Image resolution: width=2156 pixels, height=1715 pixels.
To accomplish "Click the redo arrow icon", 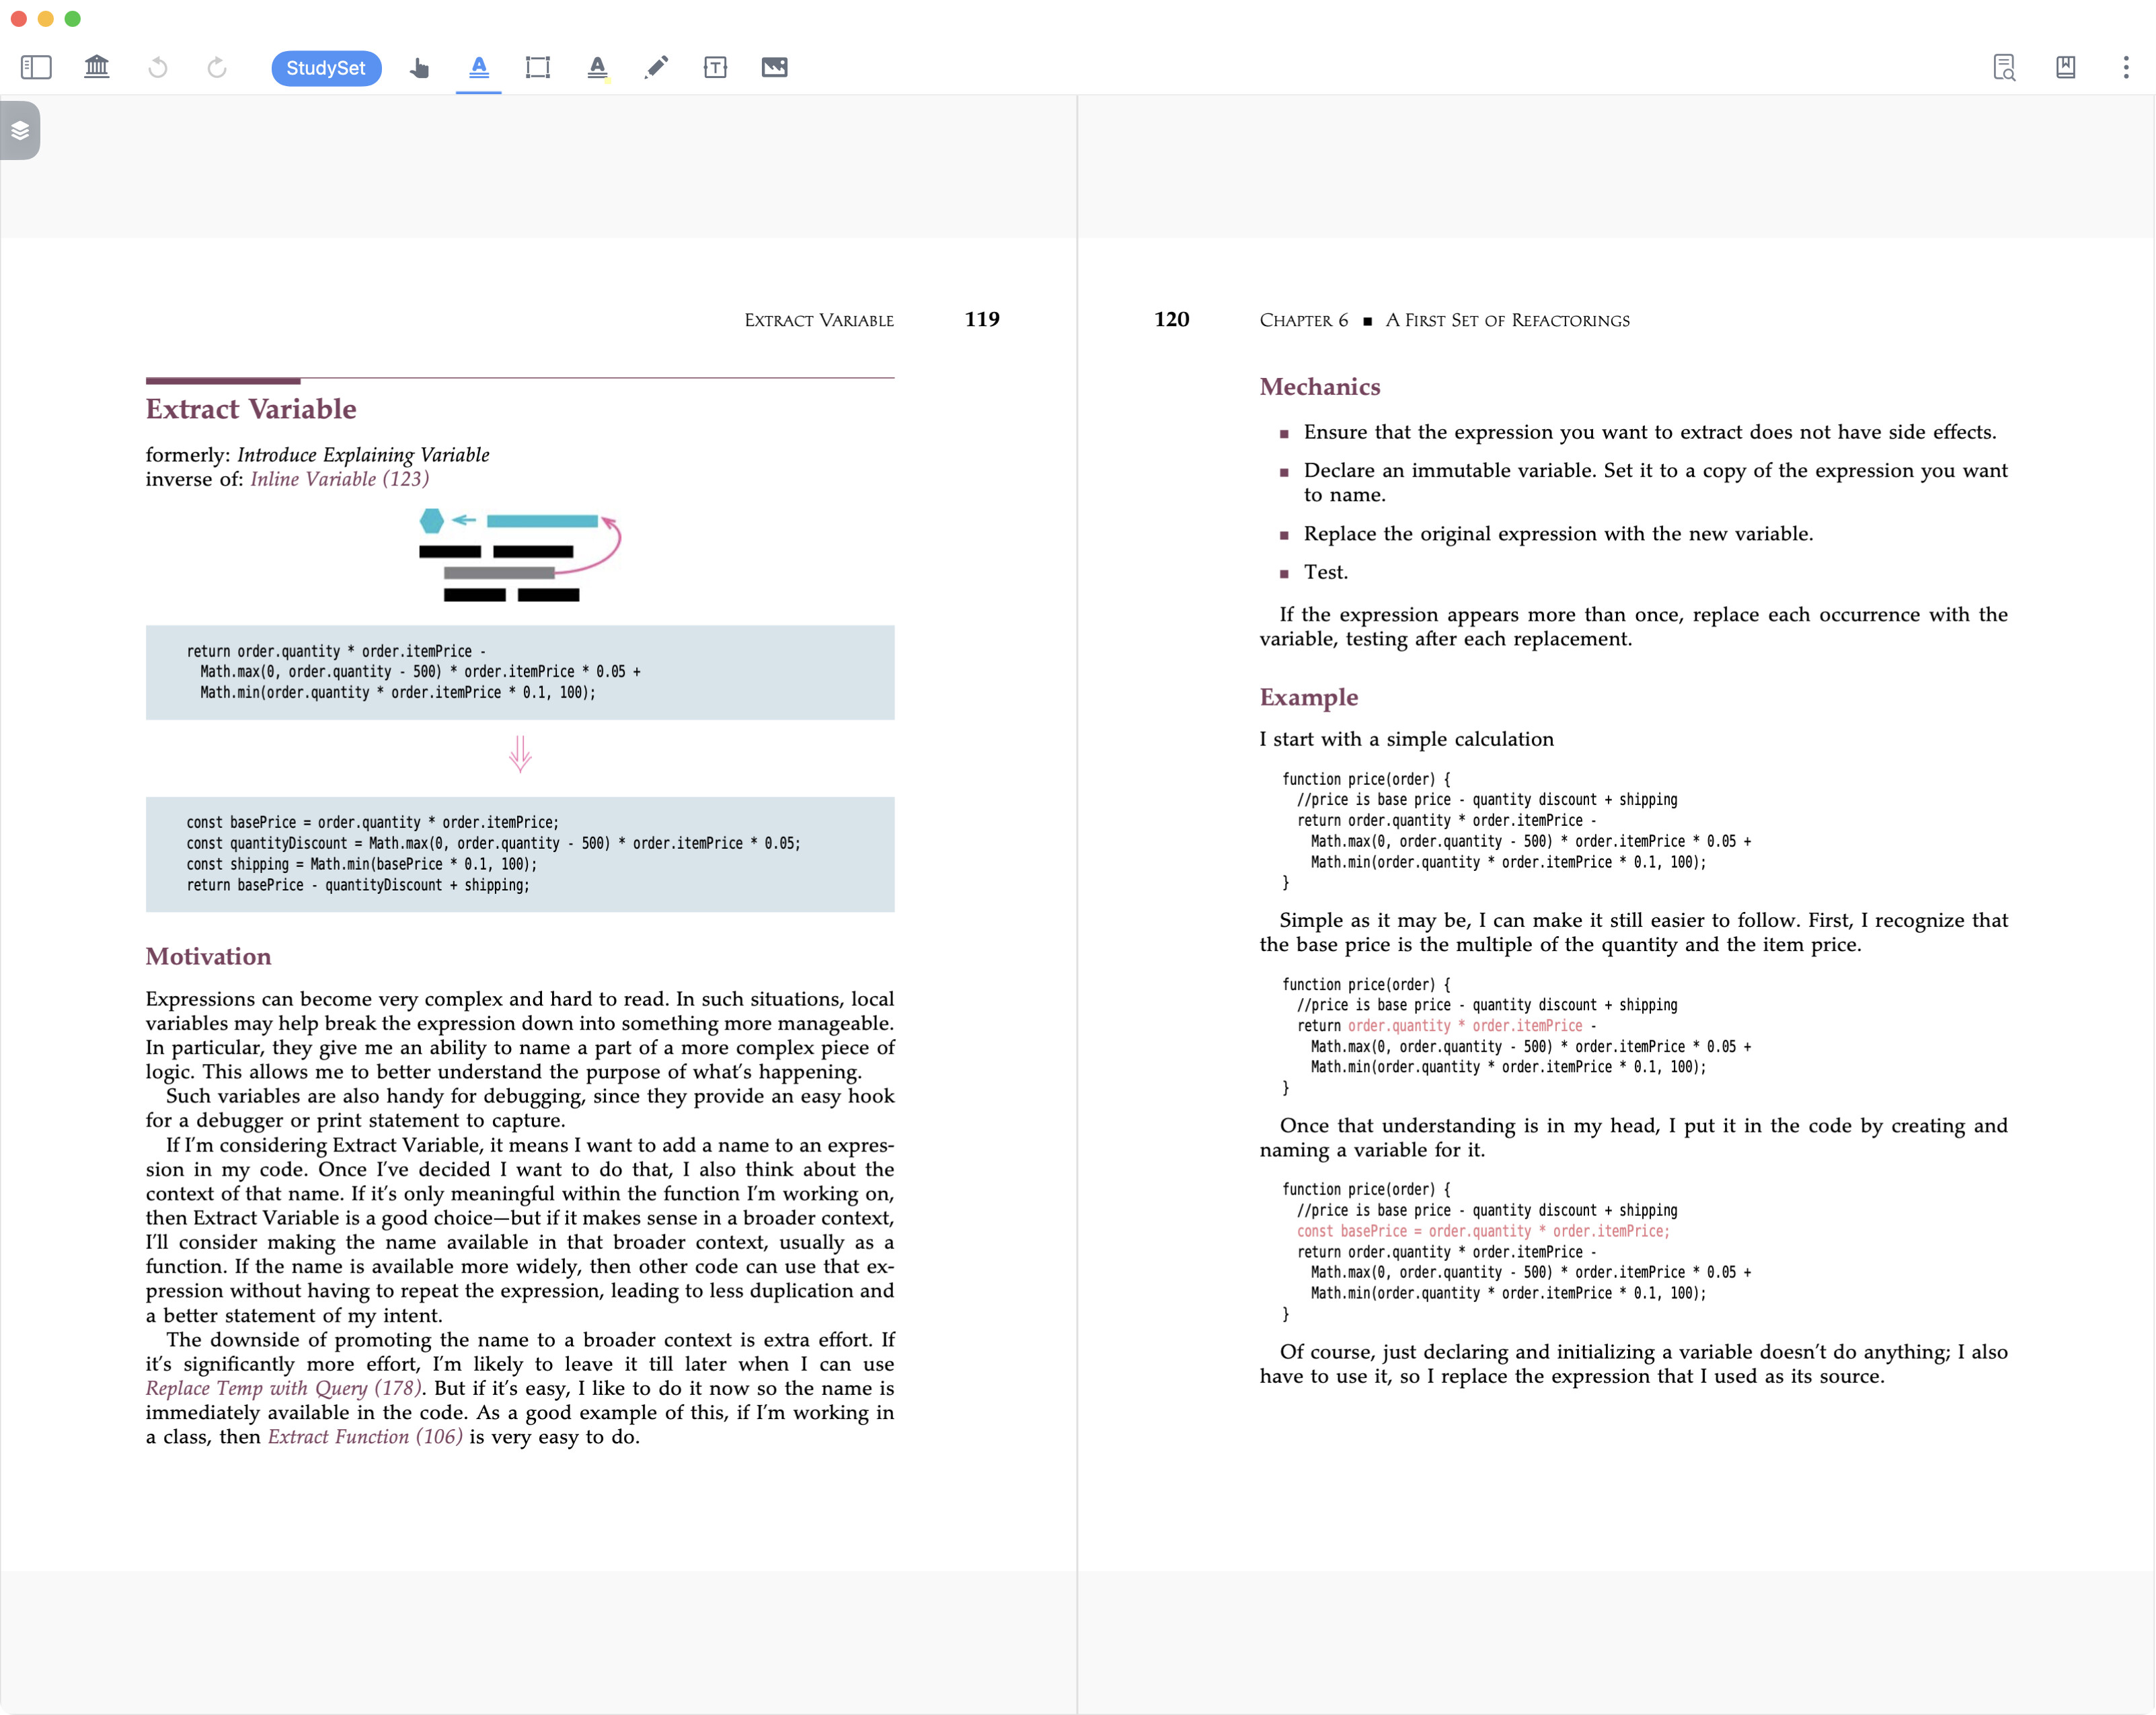I will 217,67.
